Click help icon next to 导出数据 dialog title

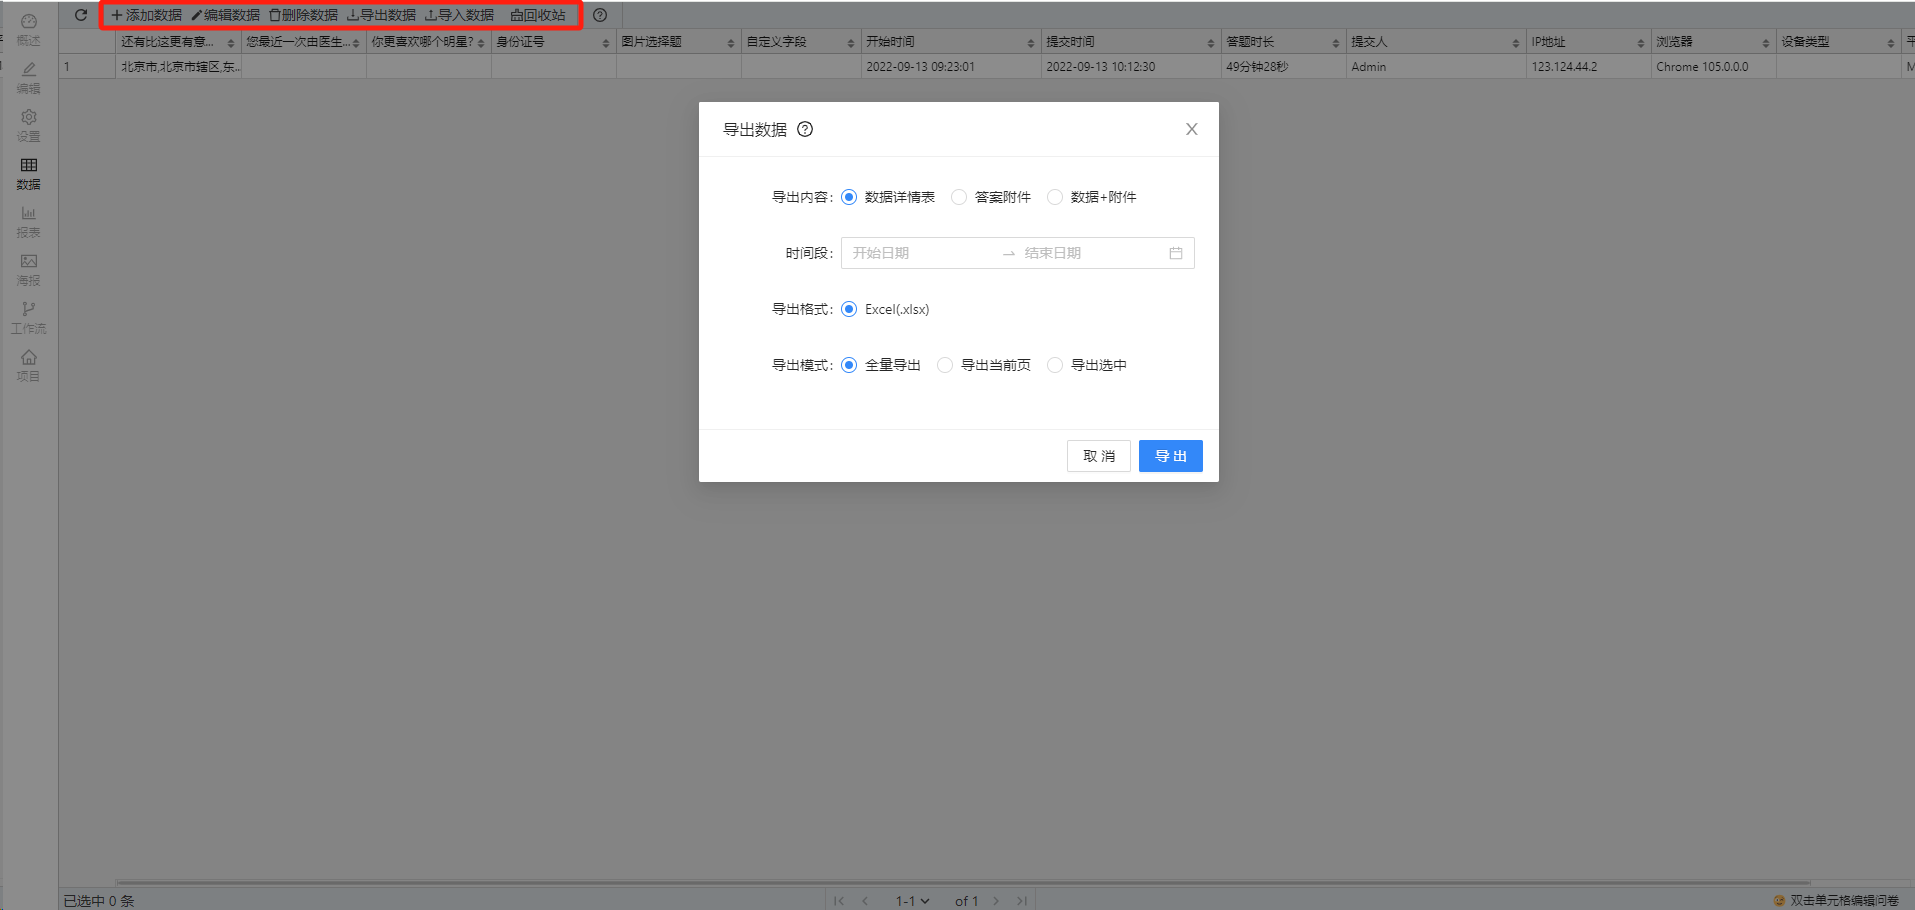pos(805,129)
